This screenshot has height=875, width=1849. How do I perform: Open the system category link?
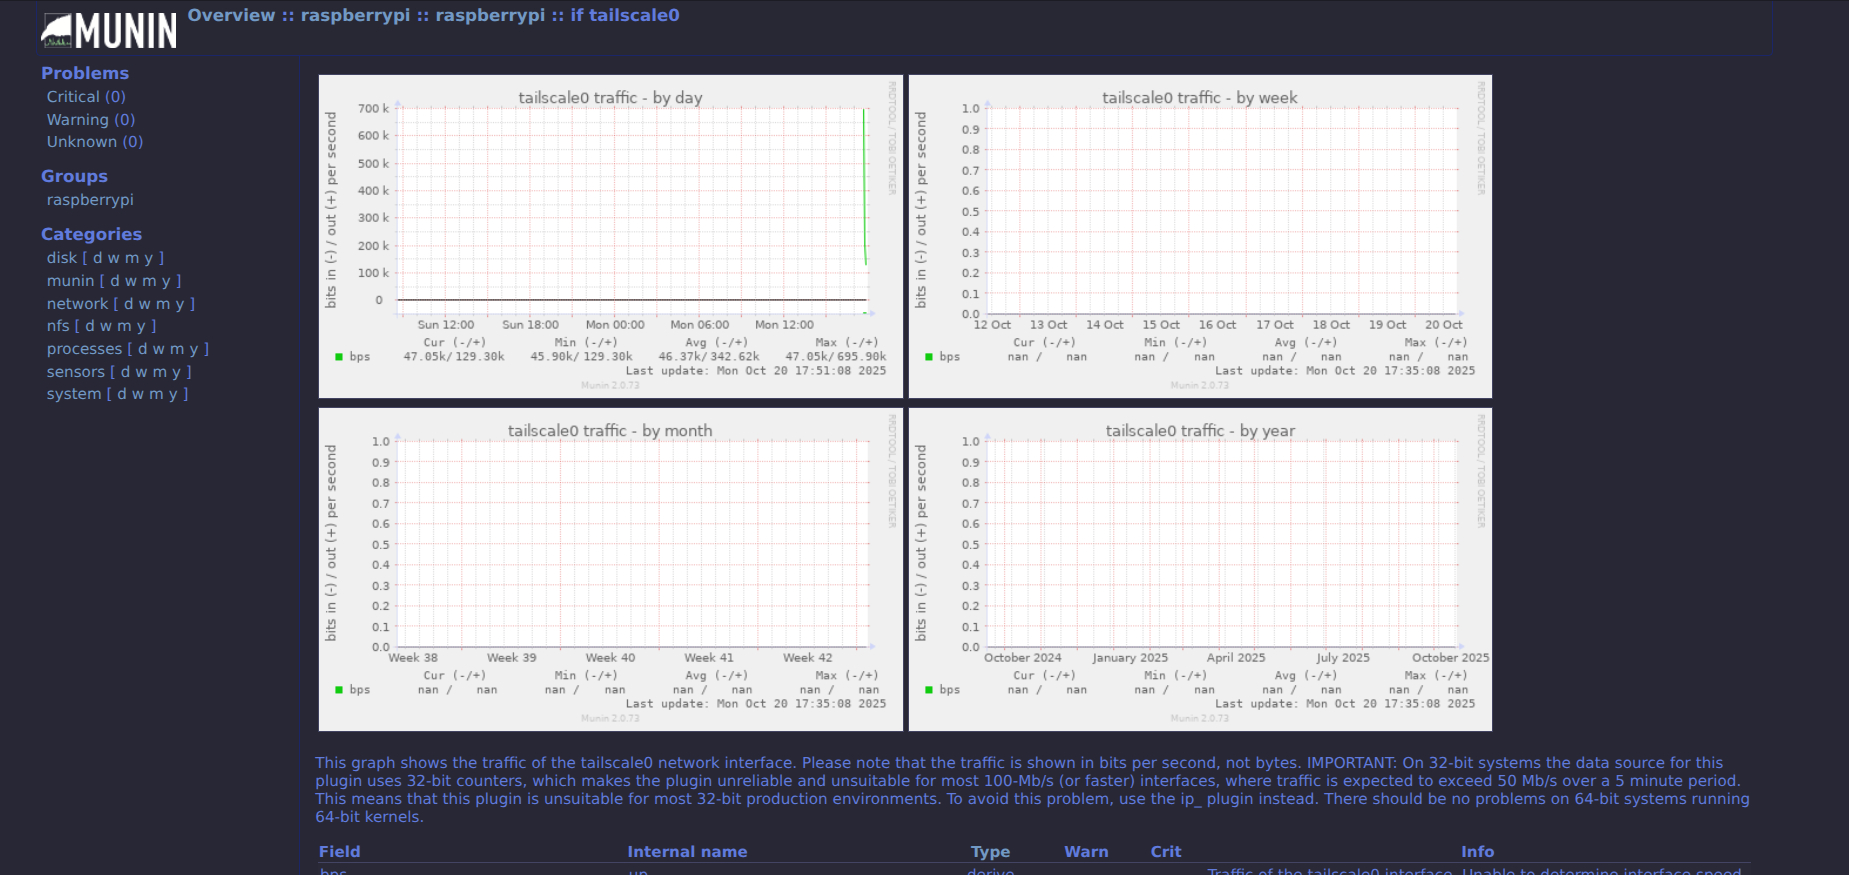(73, 394)
